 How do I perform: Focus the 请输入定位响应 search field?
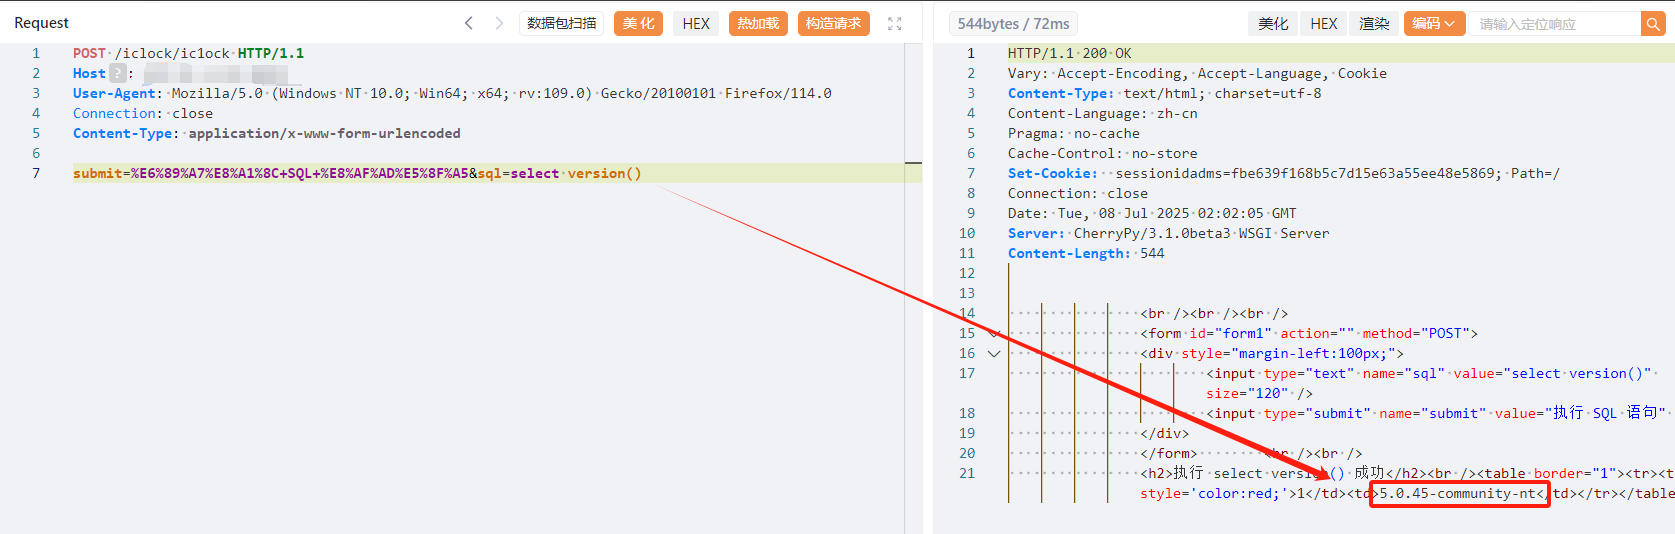[1555, 24]
